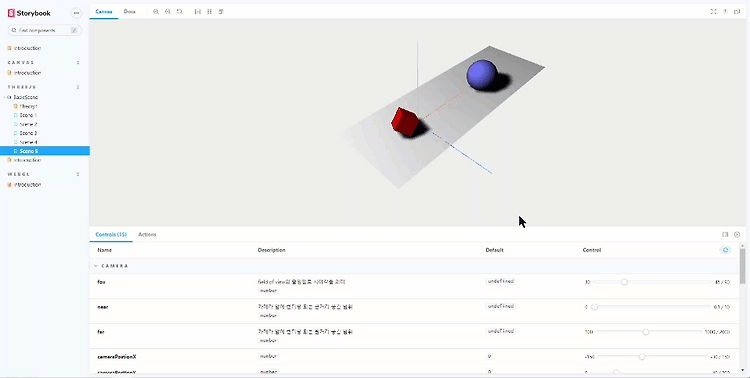Viewport: 750px width, 378px height.
Task: Select the Scene 4 story
Action: 28,142
